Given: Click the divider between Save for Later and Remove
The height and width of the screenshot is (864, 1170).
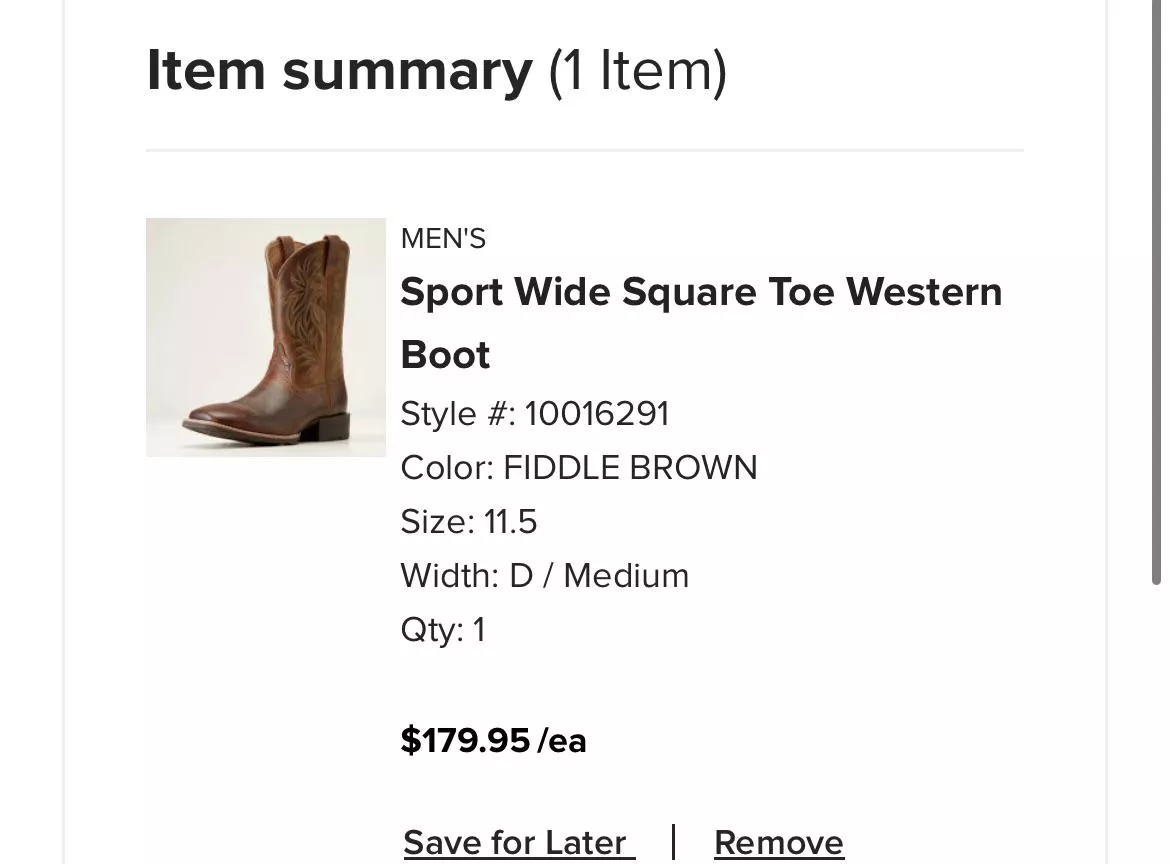Looking at the screenshot, I should [x=674, y=842].
